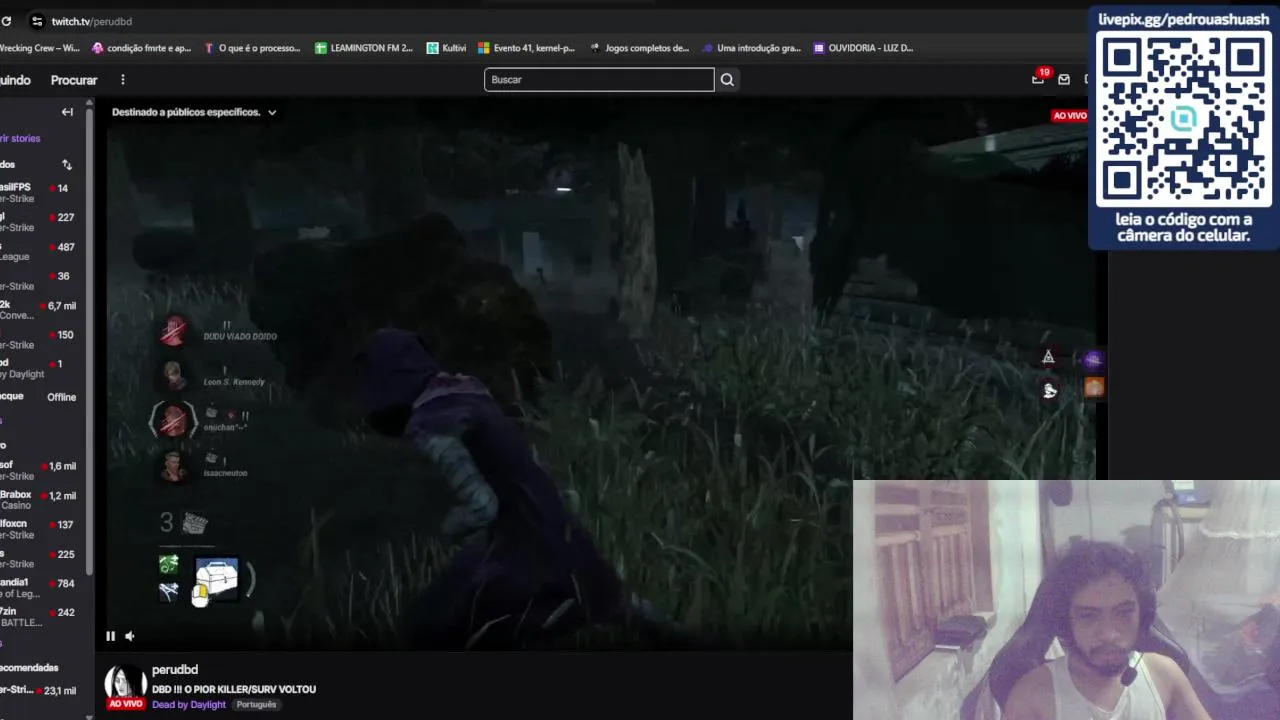The image size is (1280, 720).
Task: Expand 'Destinado a públicos específicos' dropdown
Action: [194, 112]
